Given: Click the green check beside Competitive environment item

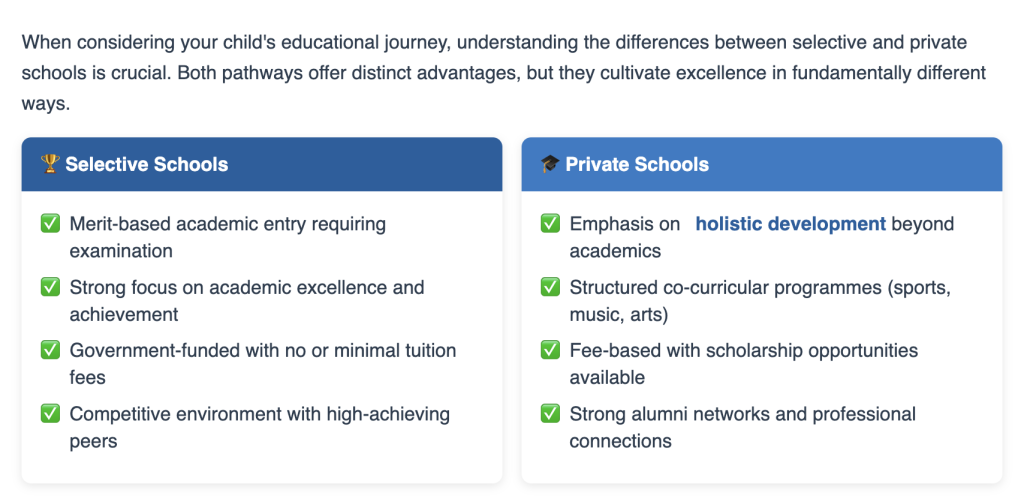Looking at the screenshot, I should 50,413.
